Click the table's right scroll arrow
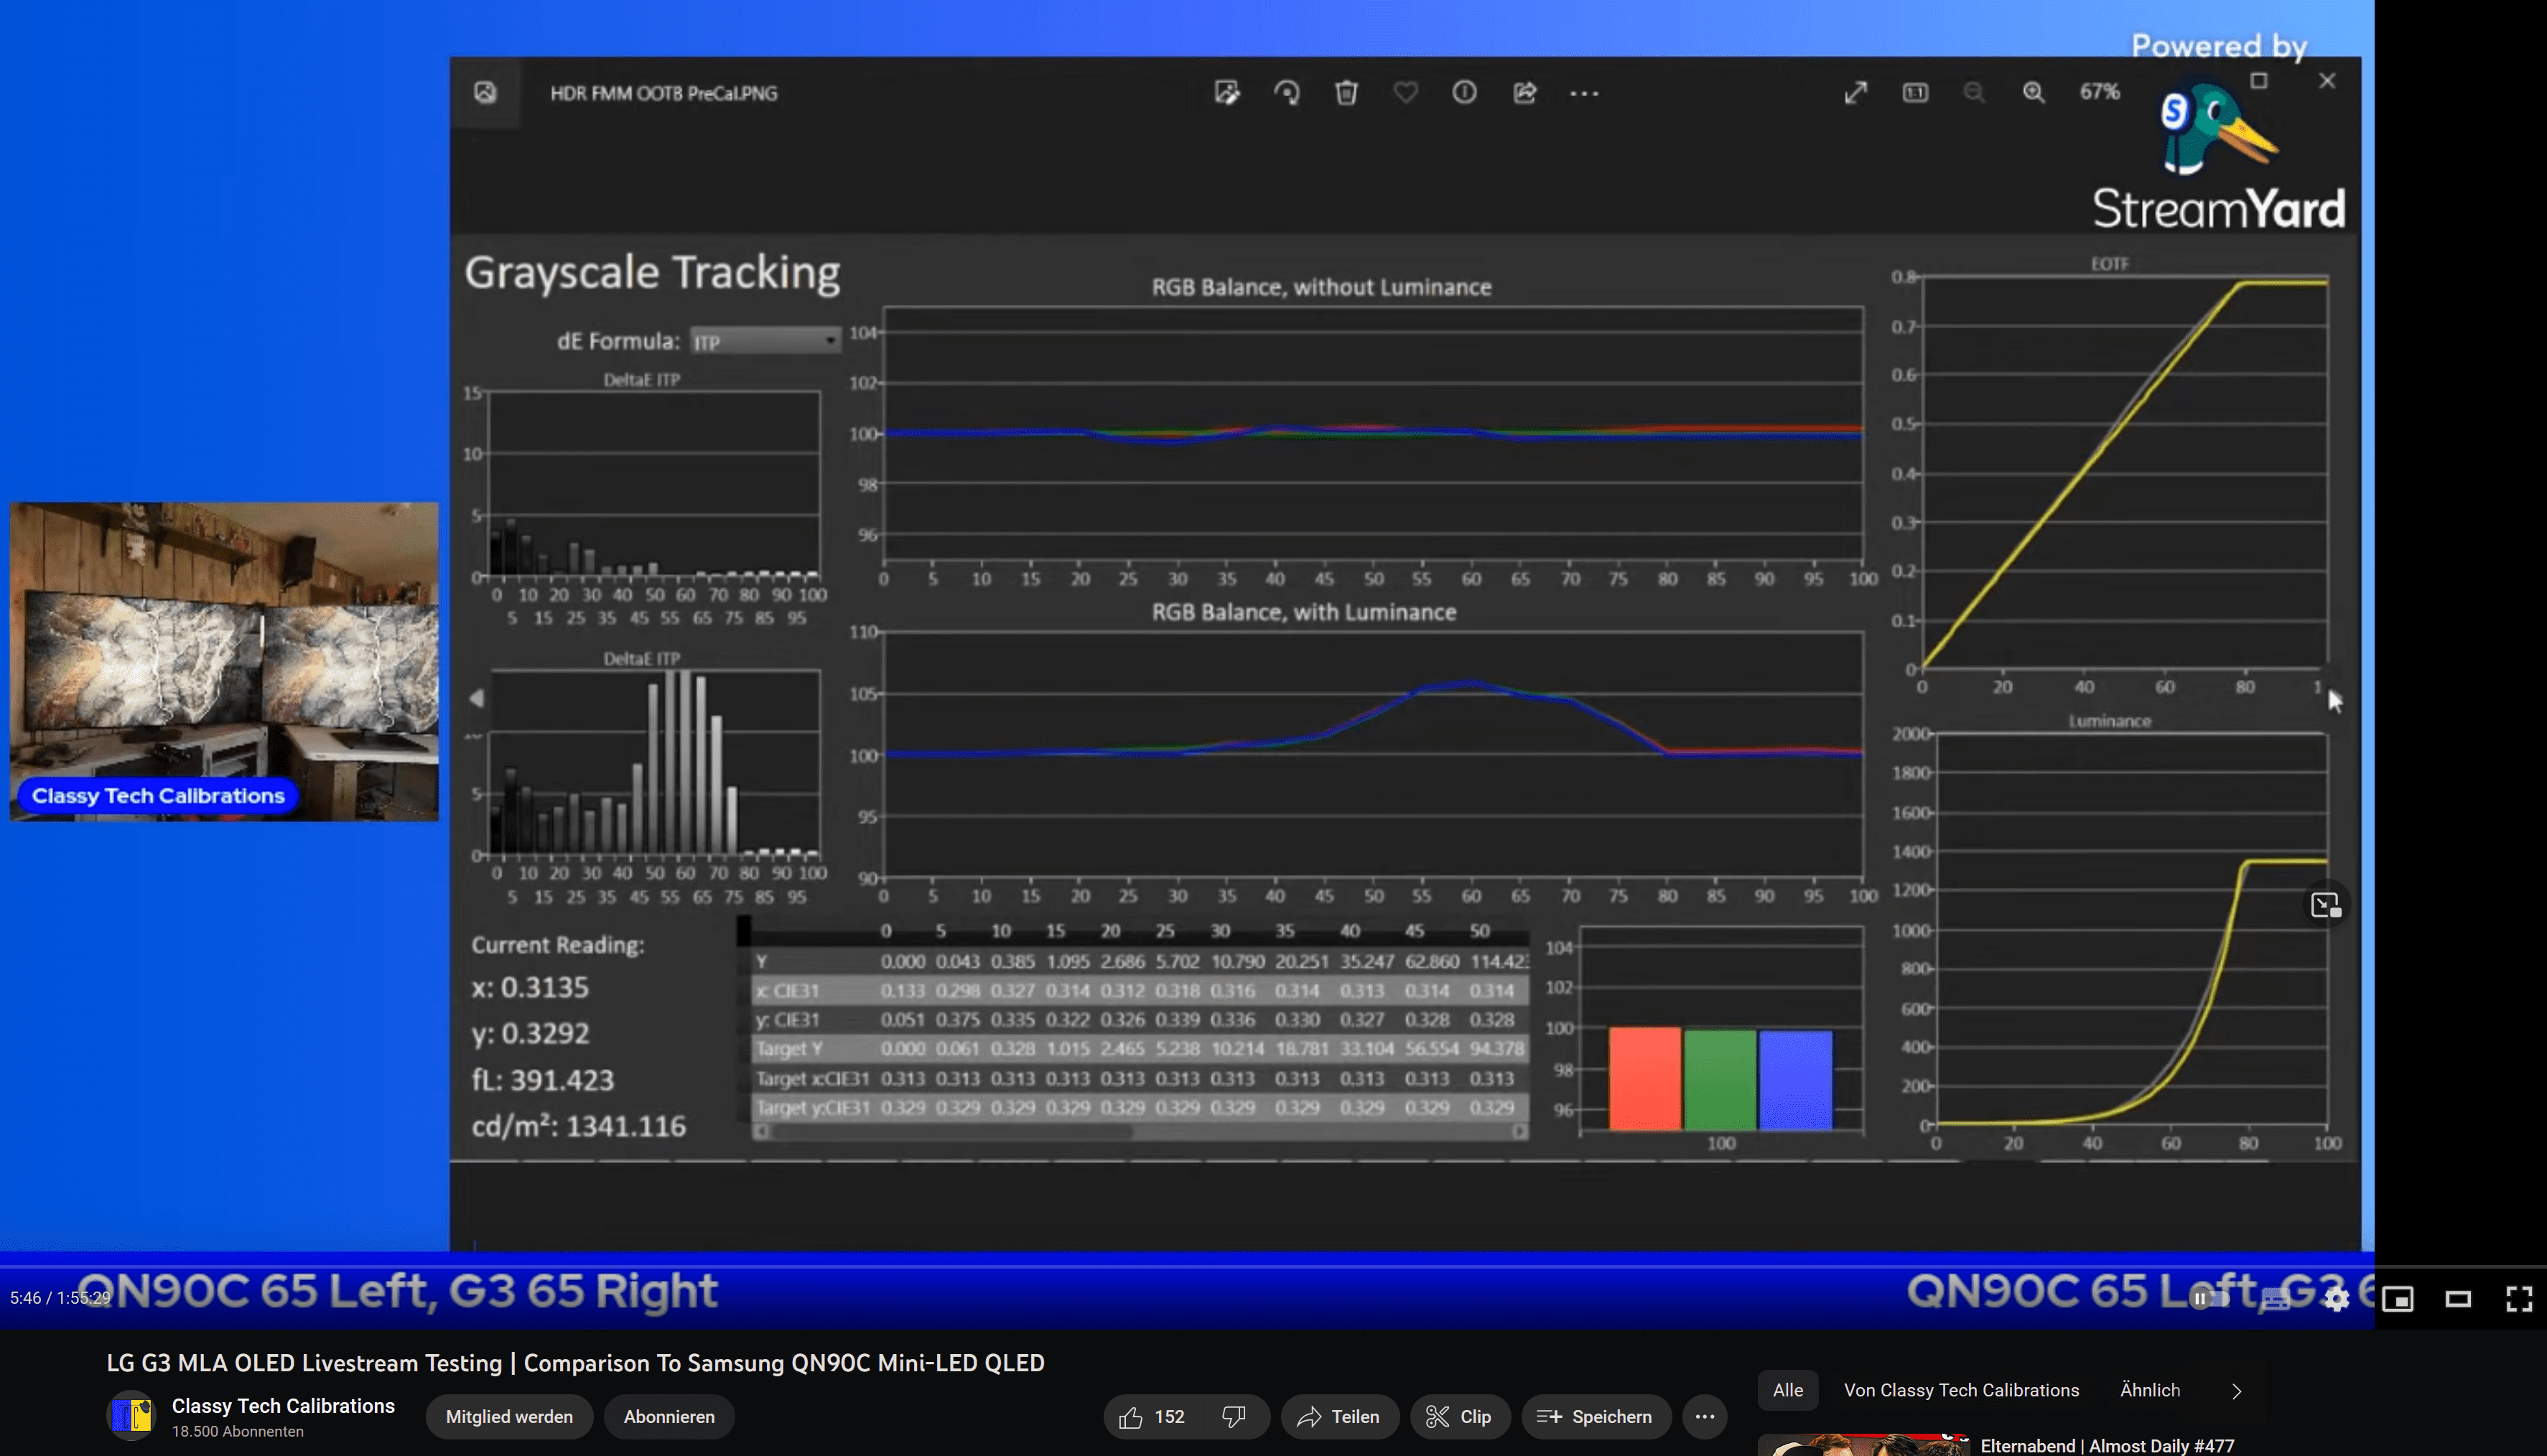 coord(1519,1131)
